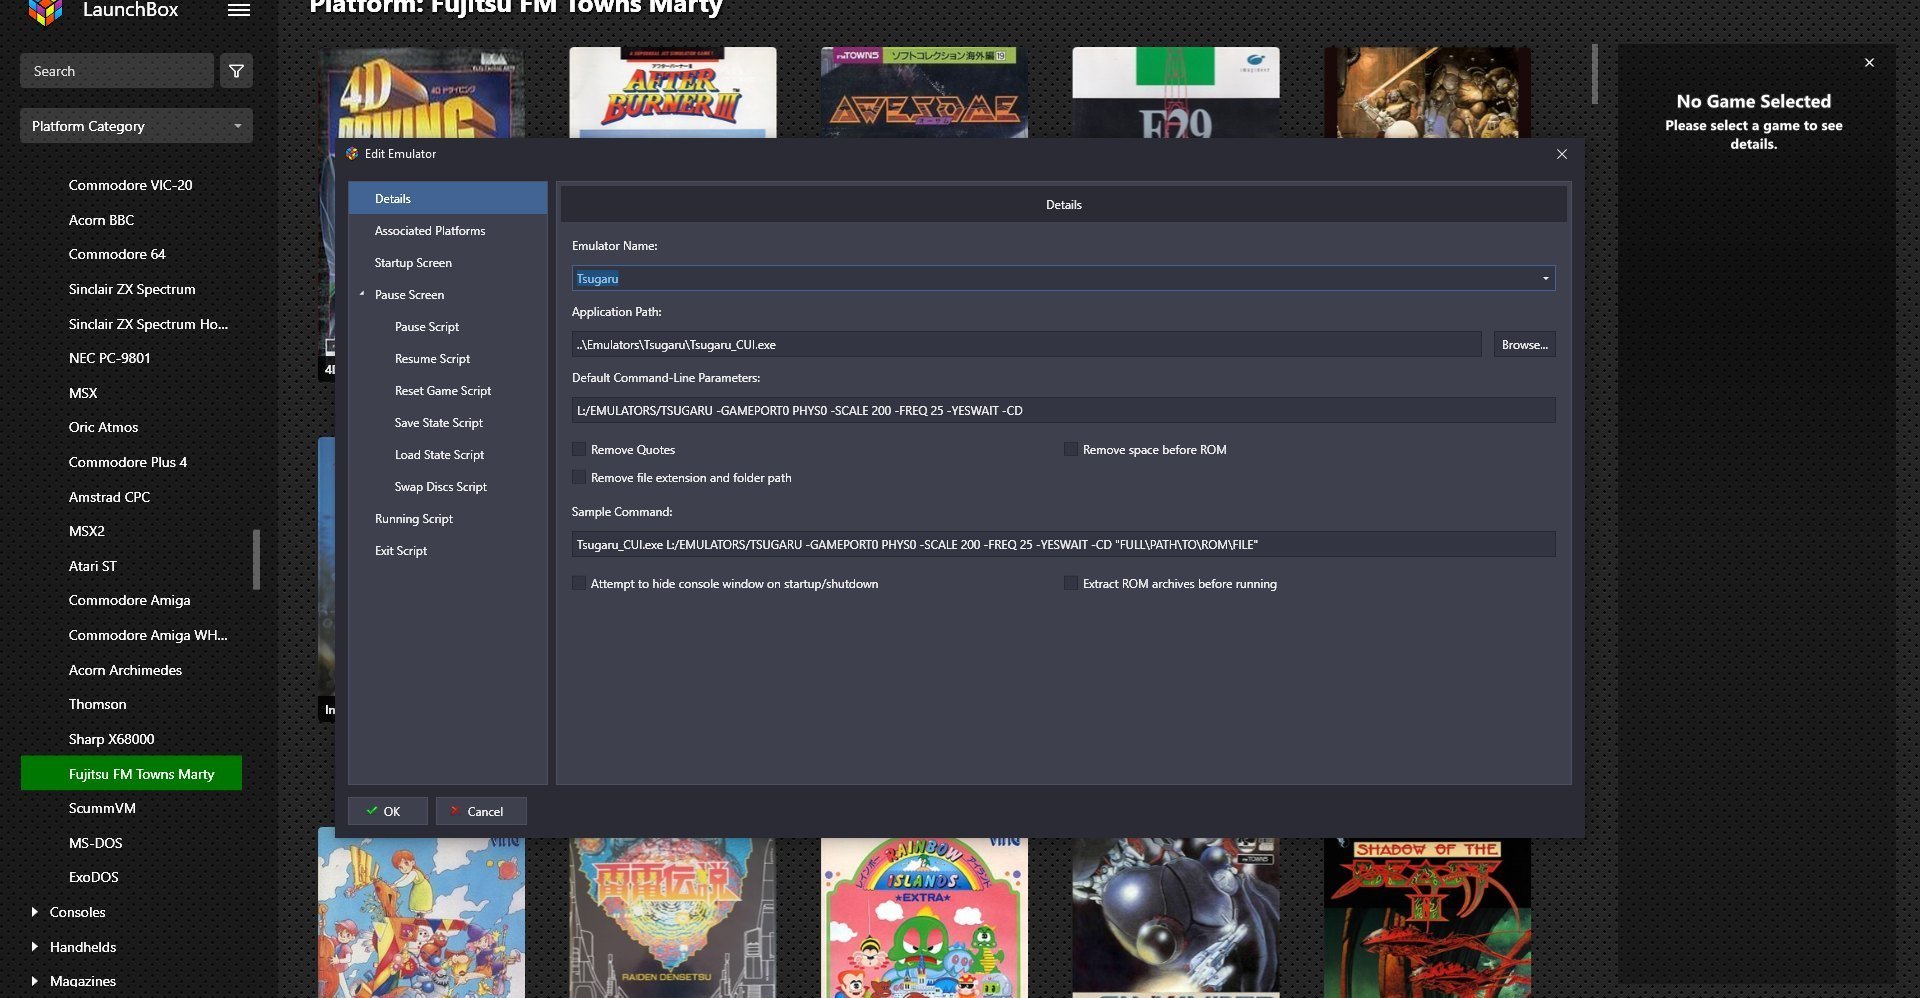Click the Application Path field

click(x=1026, y=344)
